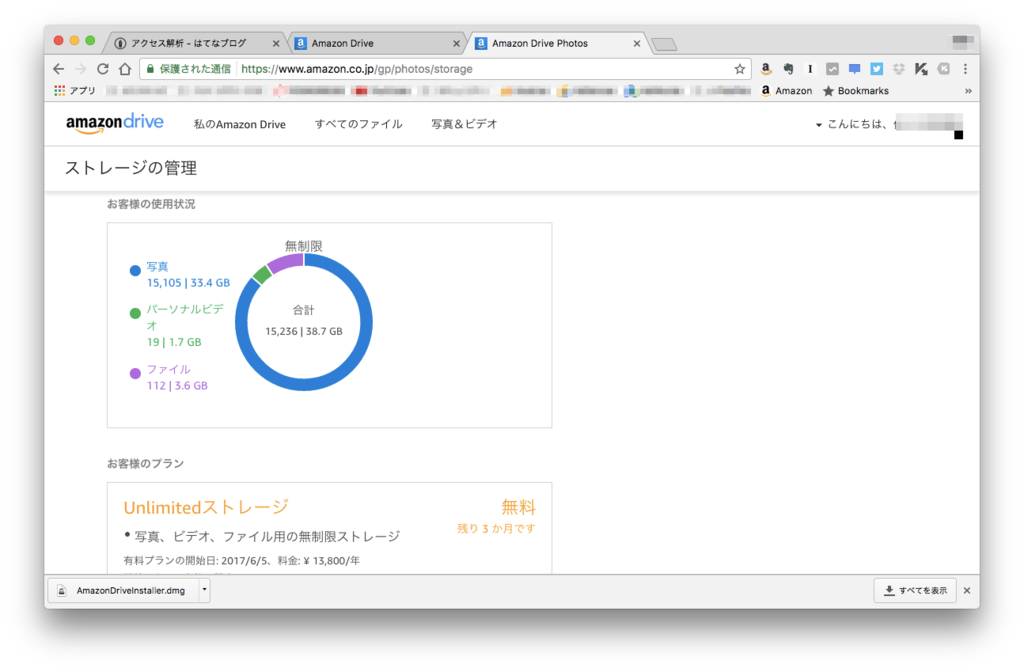This screenshot has width=1024, height=672.
Task: Star the current page via bookmark icon
Action: 739,69
